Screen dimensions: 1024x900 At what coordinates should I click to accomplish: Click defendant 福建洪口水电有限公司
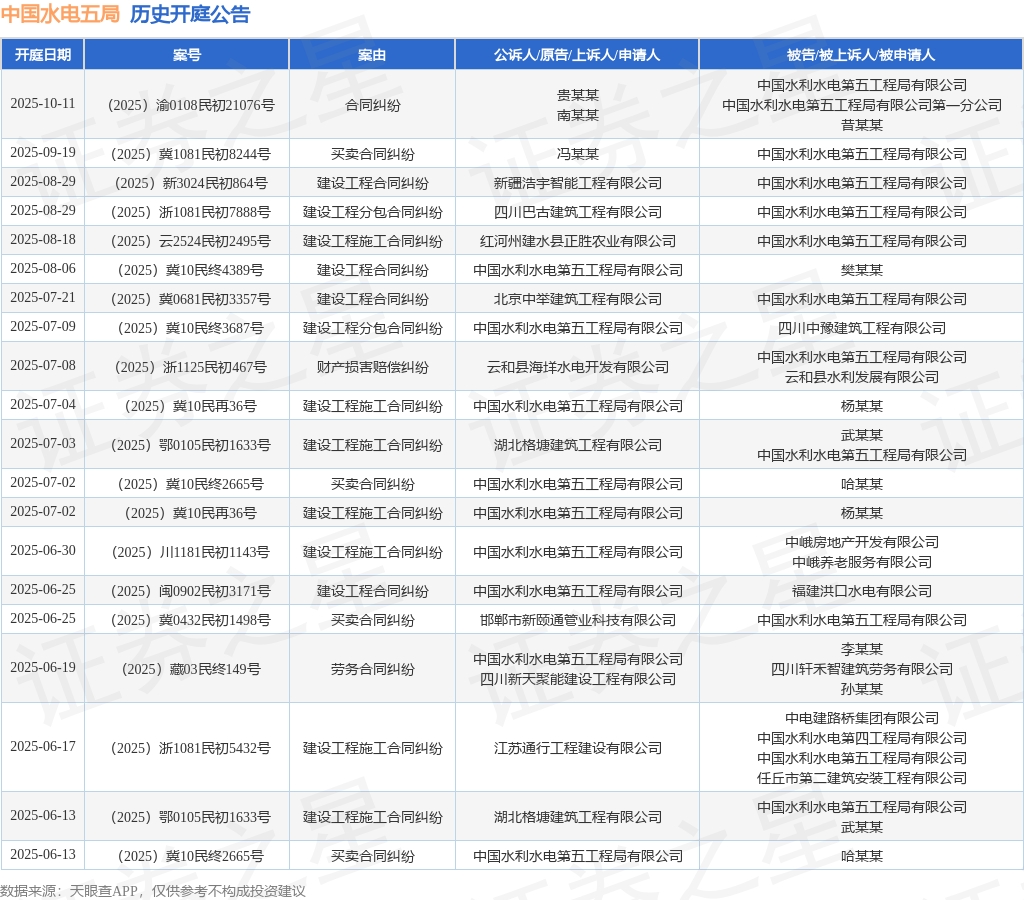click(x=862, y=591)
